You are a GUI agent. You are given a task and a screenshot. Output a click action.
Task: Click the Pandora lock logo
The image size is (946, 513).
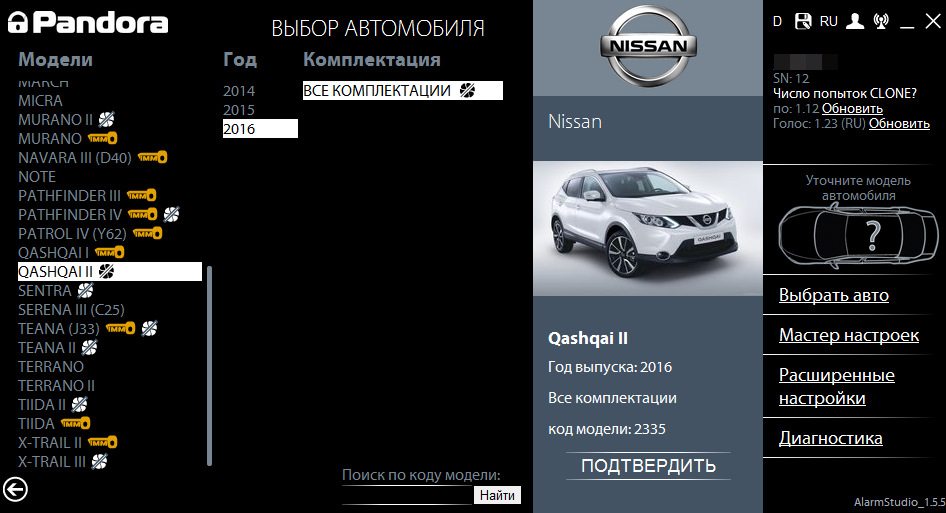[87, 22]
